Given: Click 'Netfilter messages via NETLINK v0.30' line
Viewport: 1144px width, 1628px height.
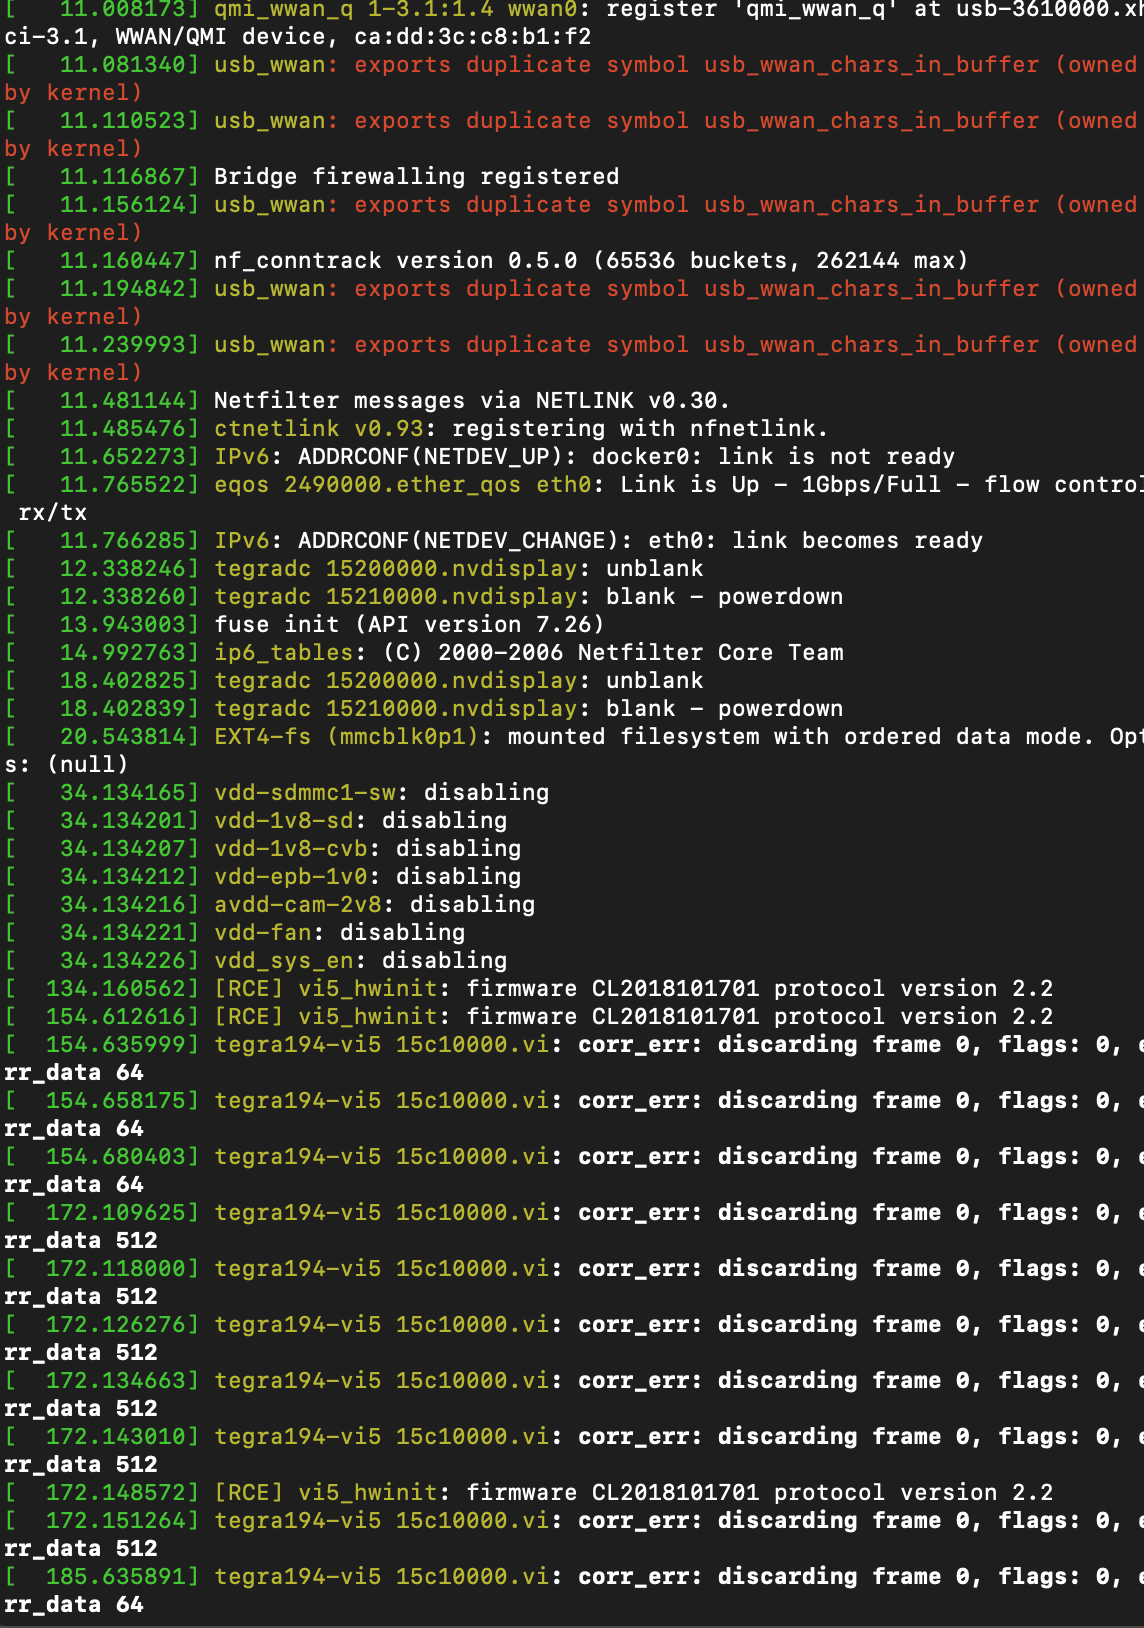Looking at the screenshot, I should point(471,401).
